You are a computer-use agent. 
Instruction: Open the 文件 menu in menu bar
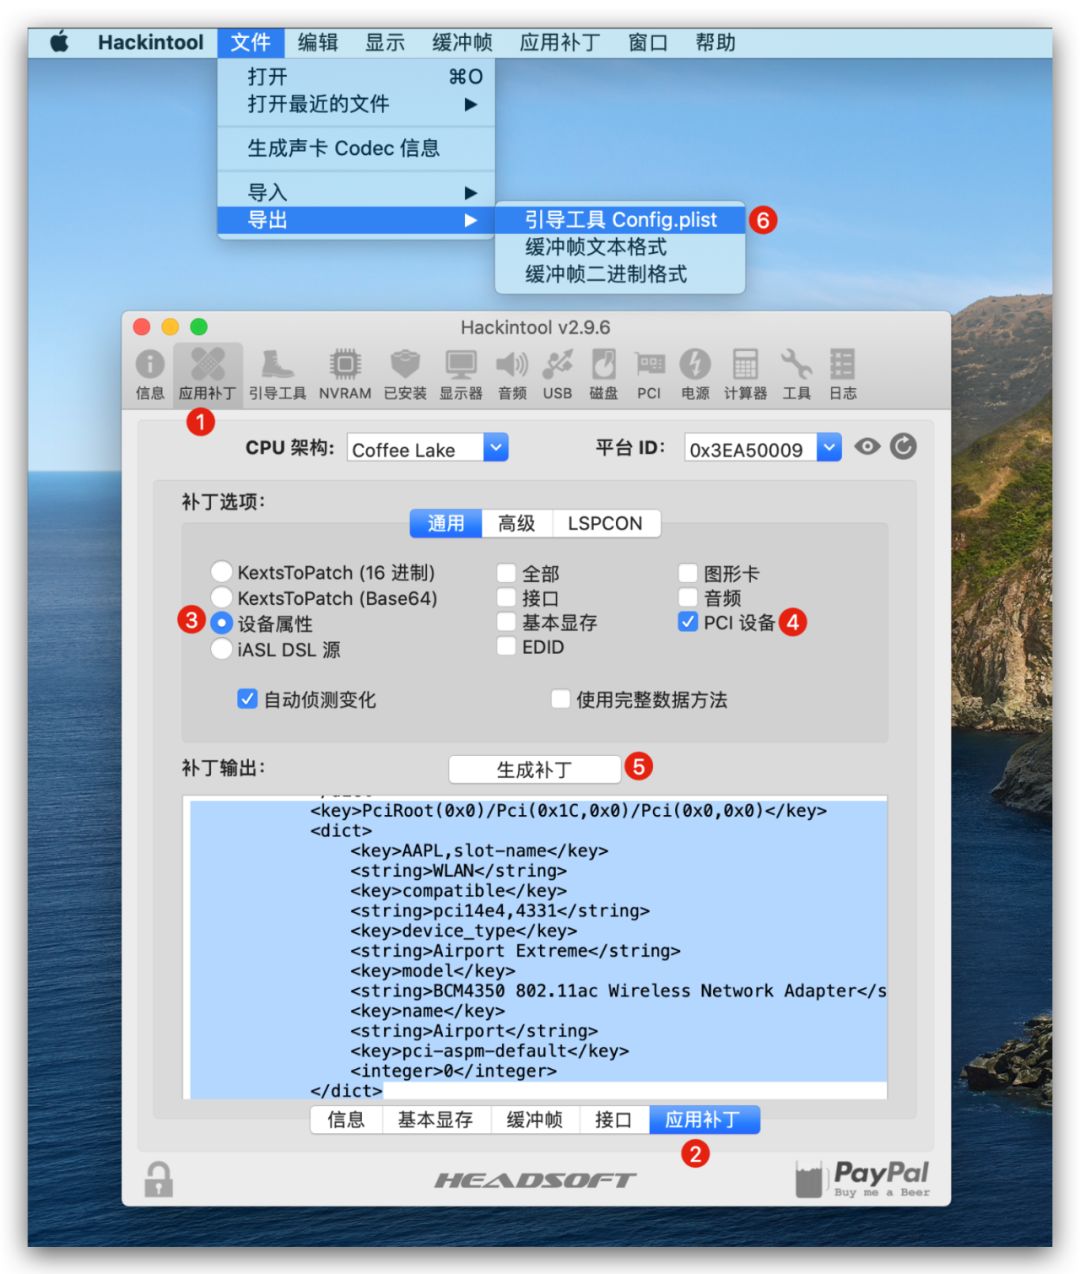click(x=250, y=42)
